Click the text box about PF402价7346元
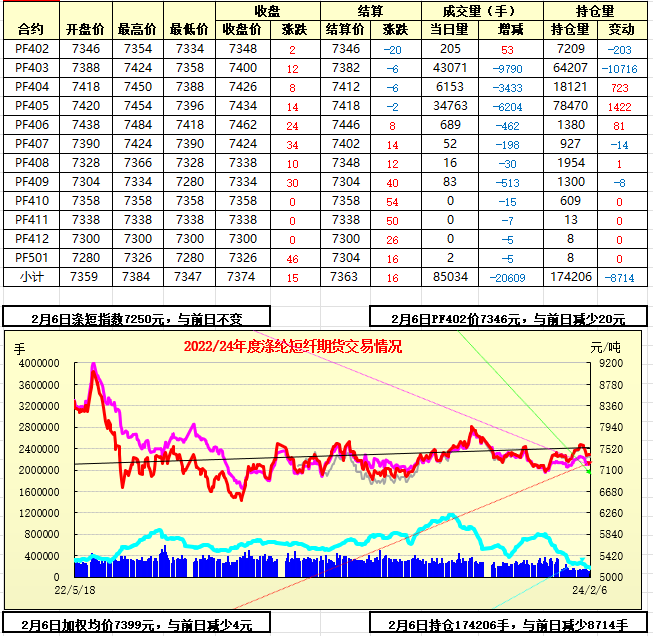This screenshot has width=653, height=636. (x=508, y=318)
